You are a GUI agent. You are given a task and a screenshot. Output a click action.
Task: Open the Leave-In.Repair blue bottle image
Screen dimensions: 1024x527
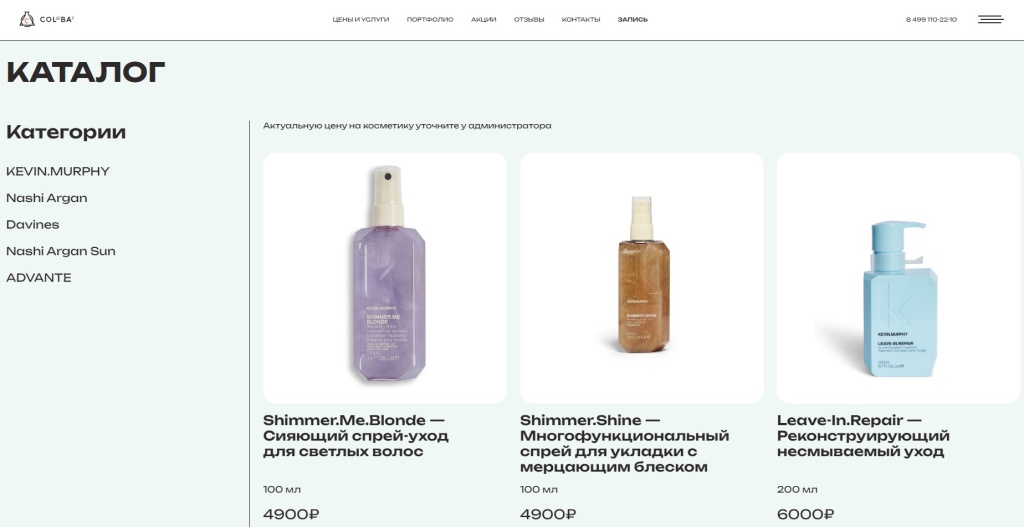click(x=899, y=278)
